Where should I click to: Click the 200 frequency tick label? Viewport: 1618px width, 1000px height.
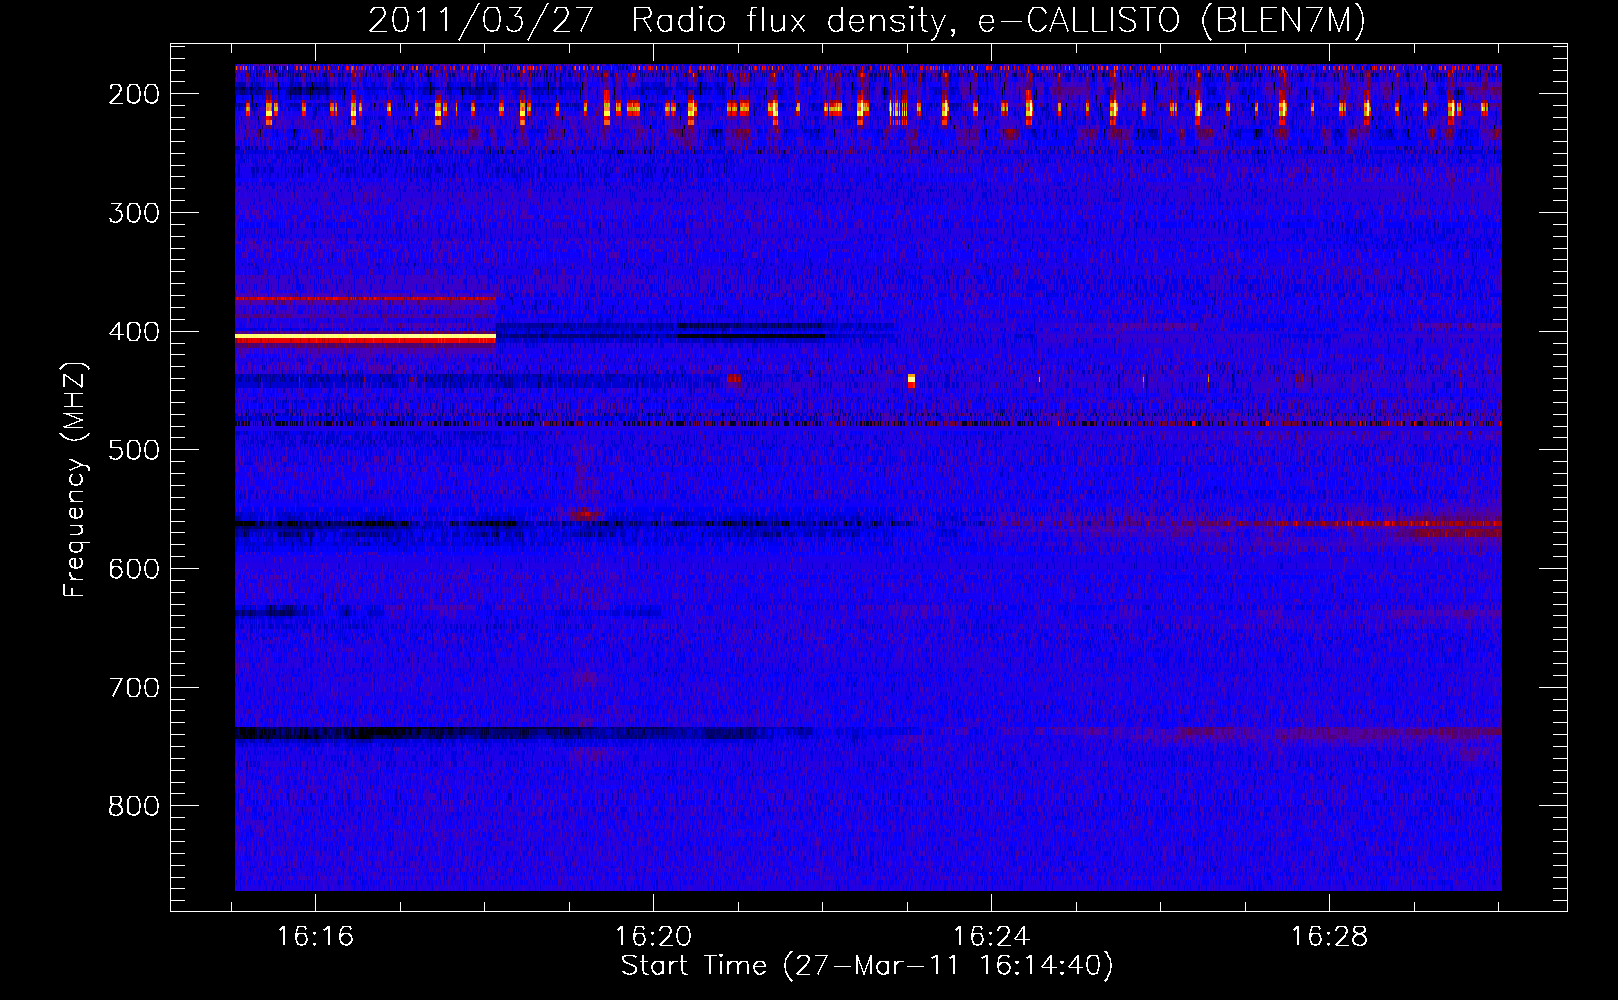[x=134, y=94]
